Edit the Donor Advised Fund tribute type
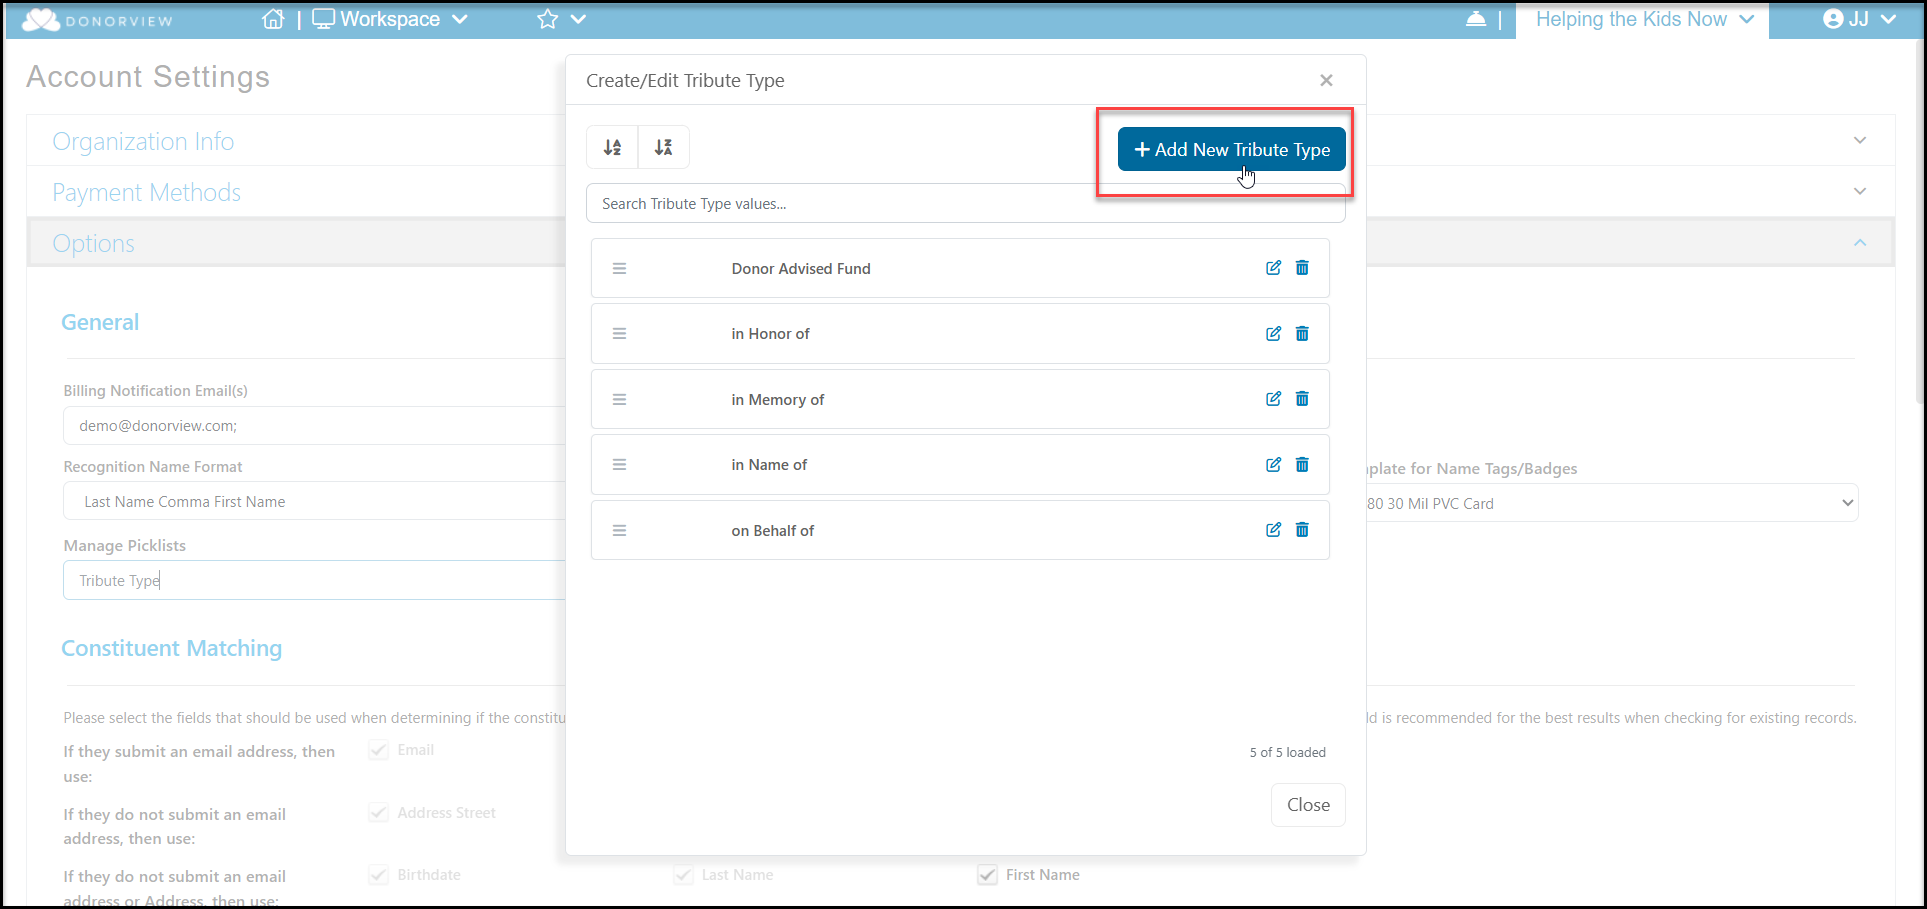Image resolution: width=1927 pixels, height=909 pixels. coord(1273,268)
